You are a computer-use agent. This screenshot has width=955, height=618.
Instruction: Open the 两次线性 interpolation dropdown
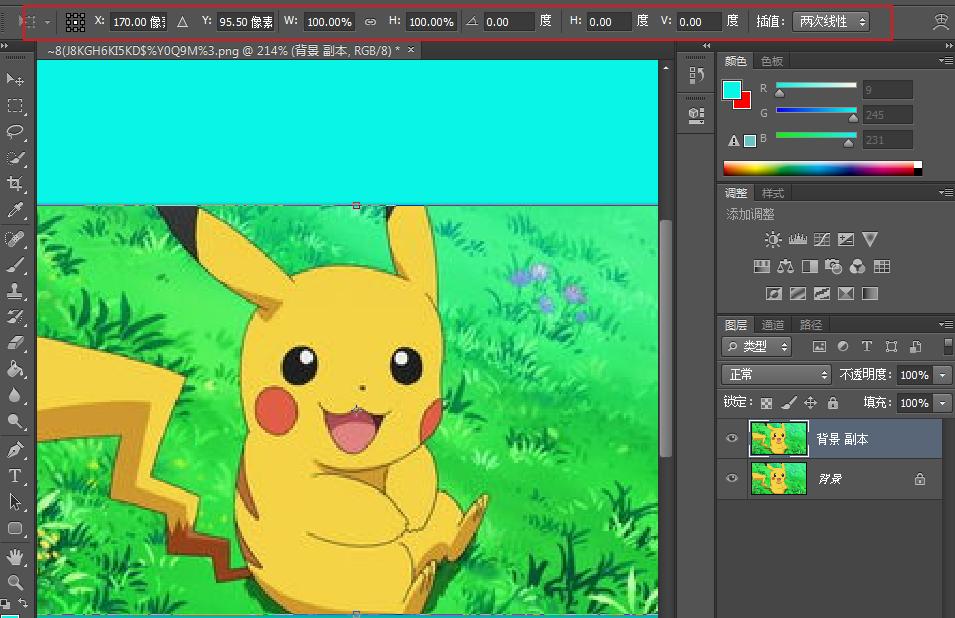click(x=829, y=21)
